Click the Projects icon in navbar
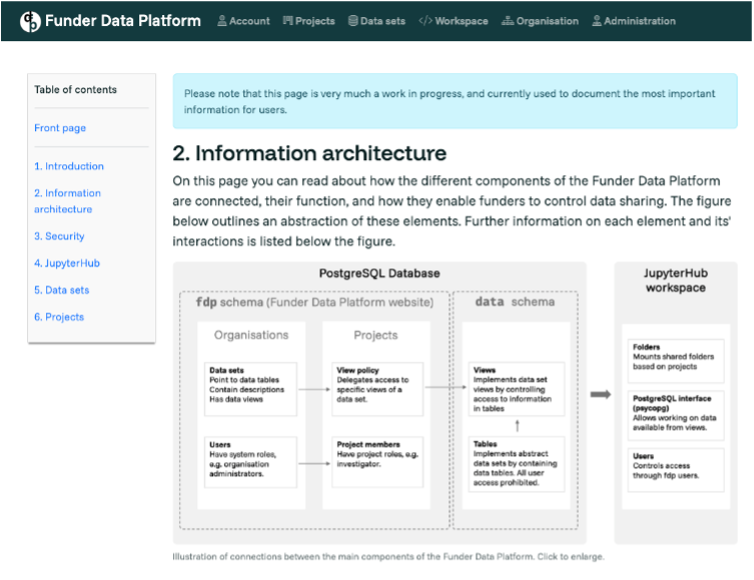The width and height of the screenshot is (754, 580). point(288,21)
